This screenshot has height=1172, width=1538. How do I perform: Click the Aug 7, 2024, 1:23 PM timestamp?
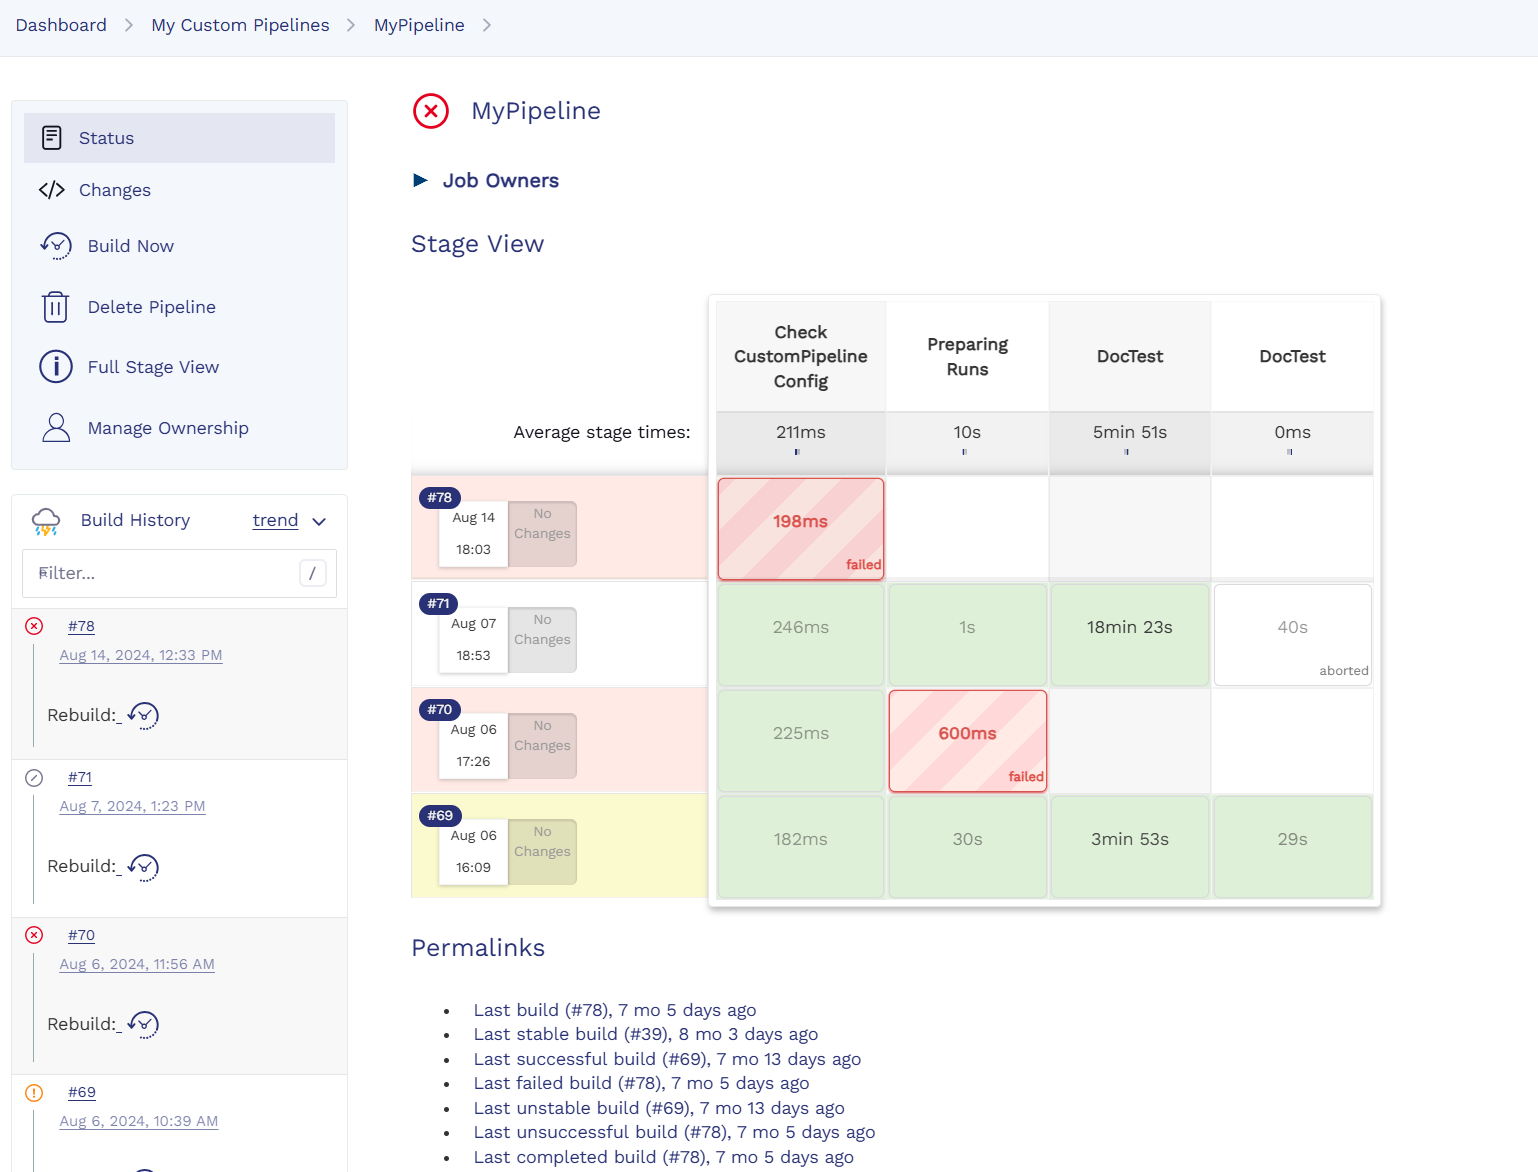pyautogui.click(x=132, y=806)
